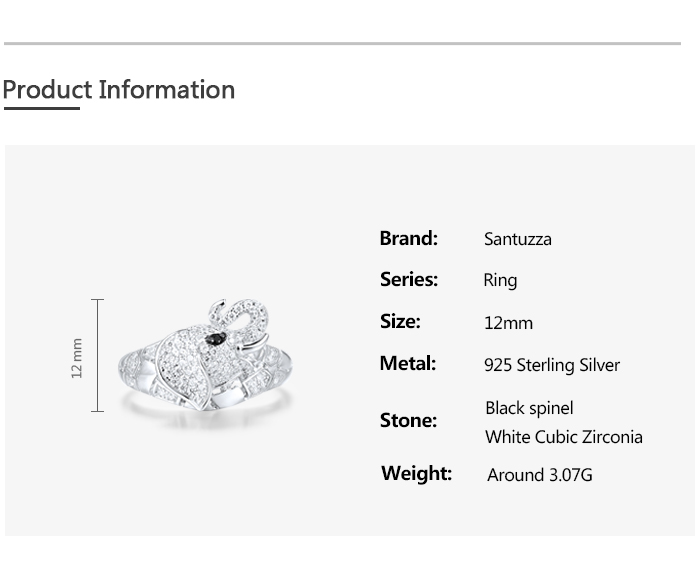Click the Around 3.07G weight value
The width and height of the screenshot is (700, 588).
point(539,475)
